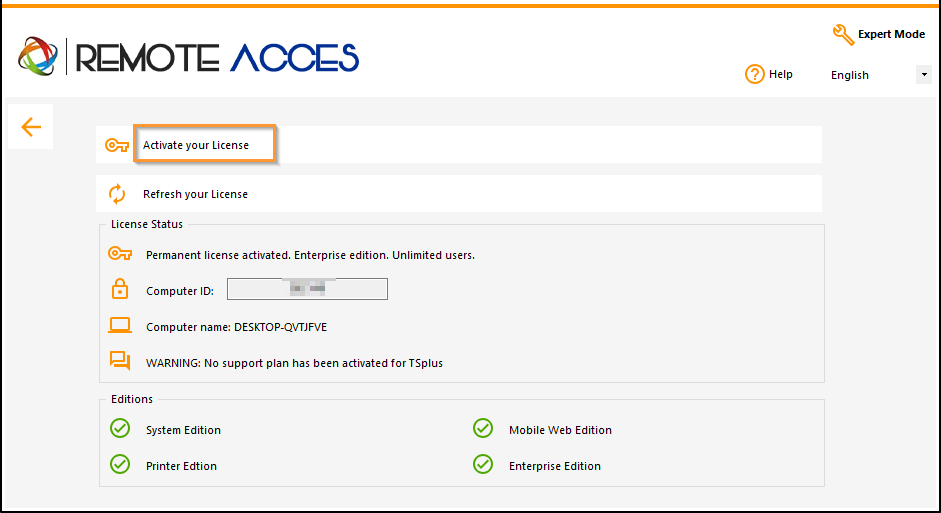This screenshot has height=513, width=941.
Task: Click the license status key icon
Action: 120,254
